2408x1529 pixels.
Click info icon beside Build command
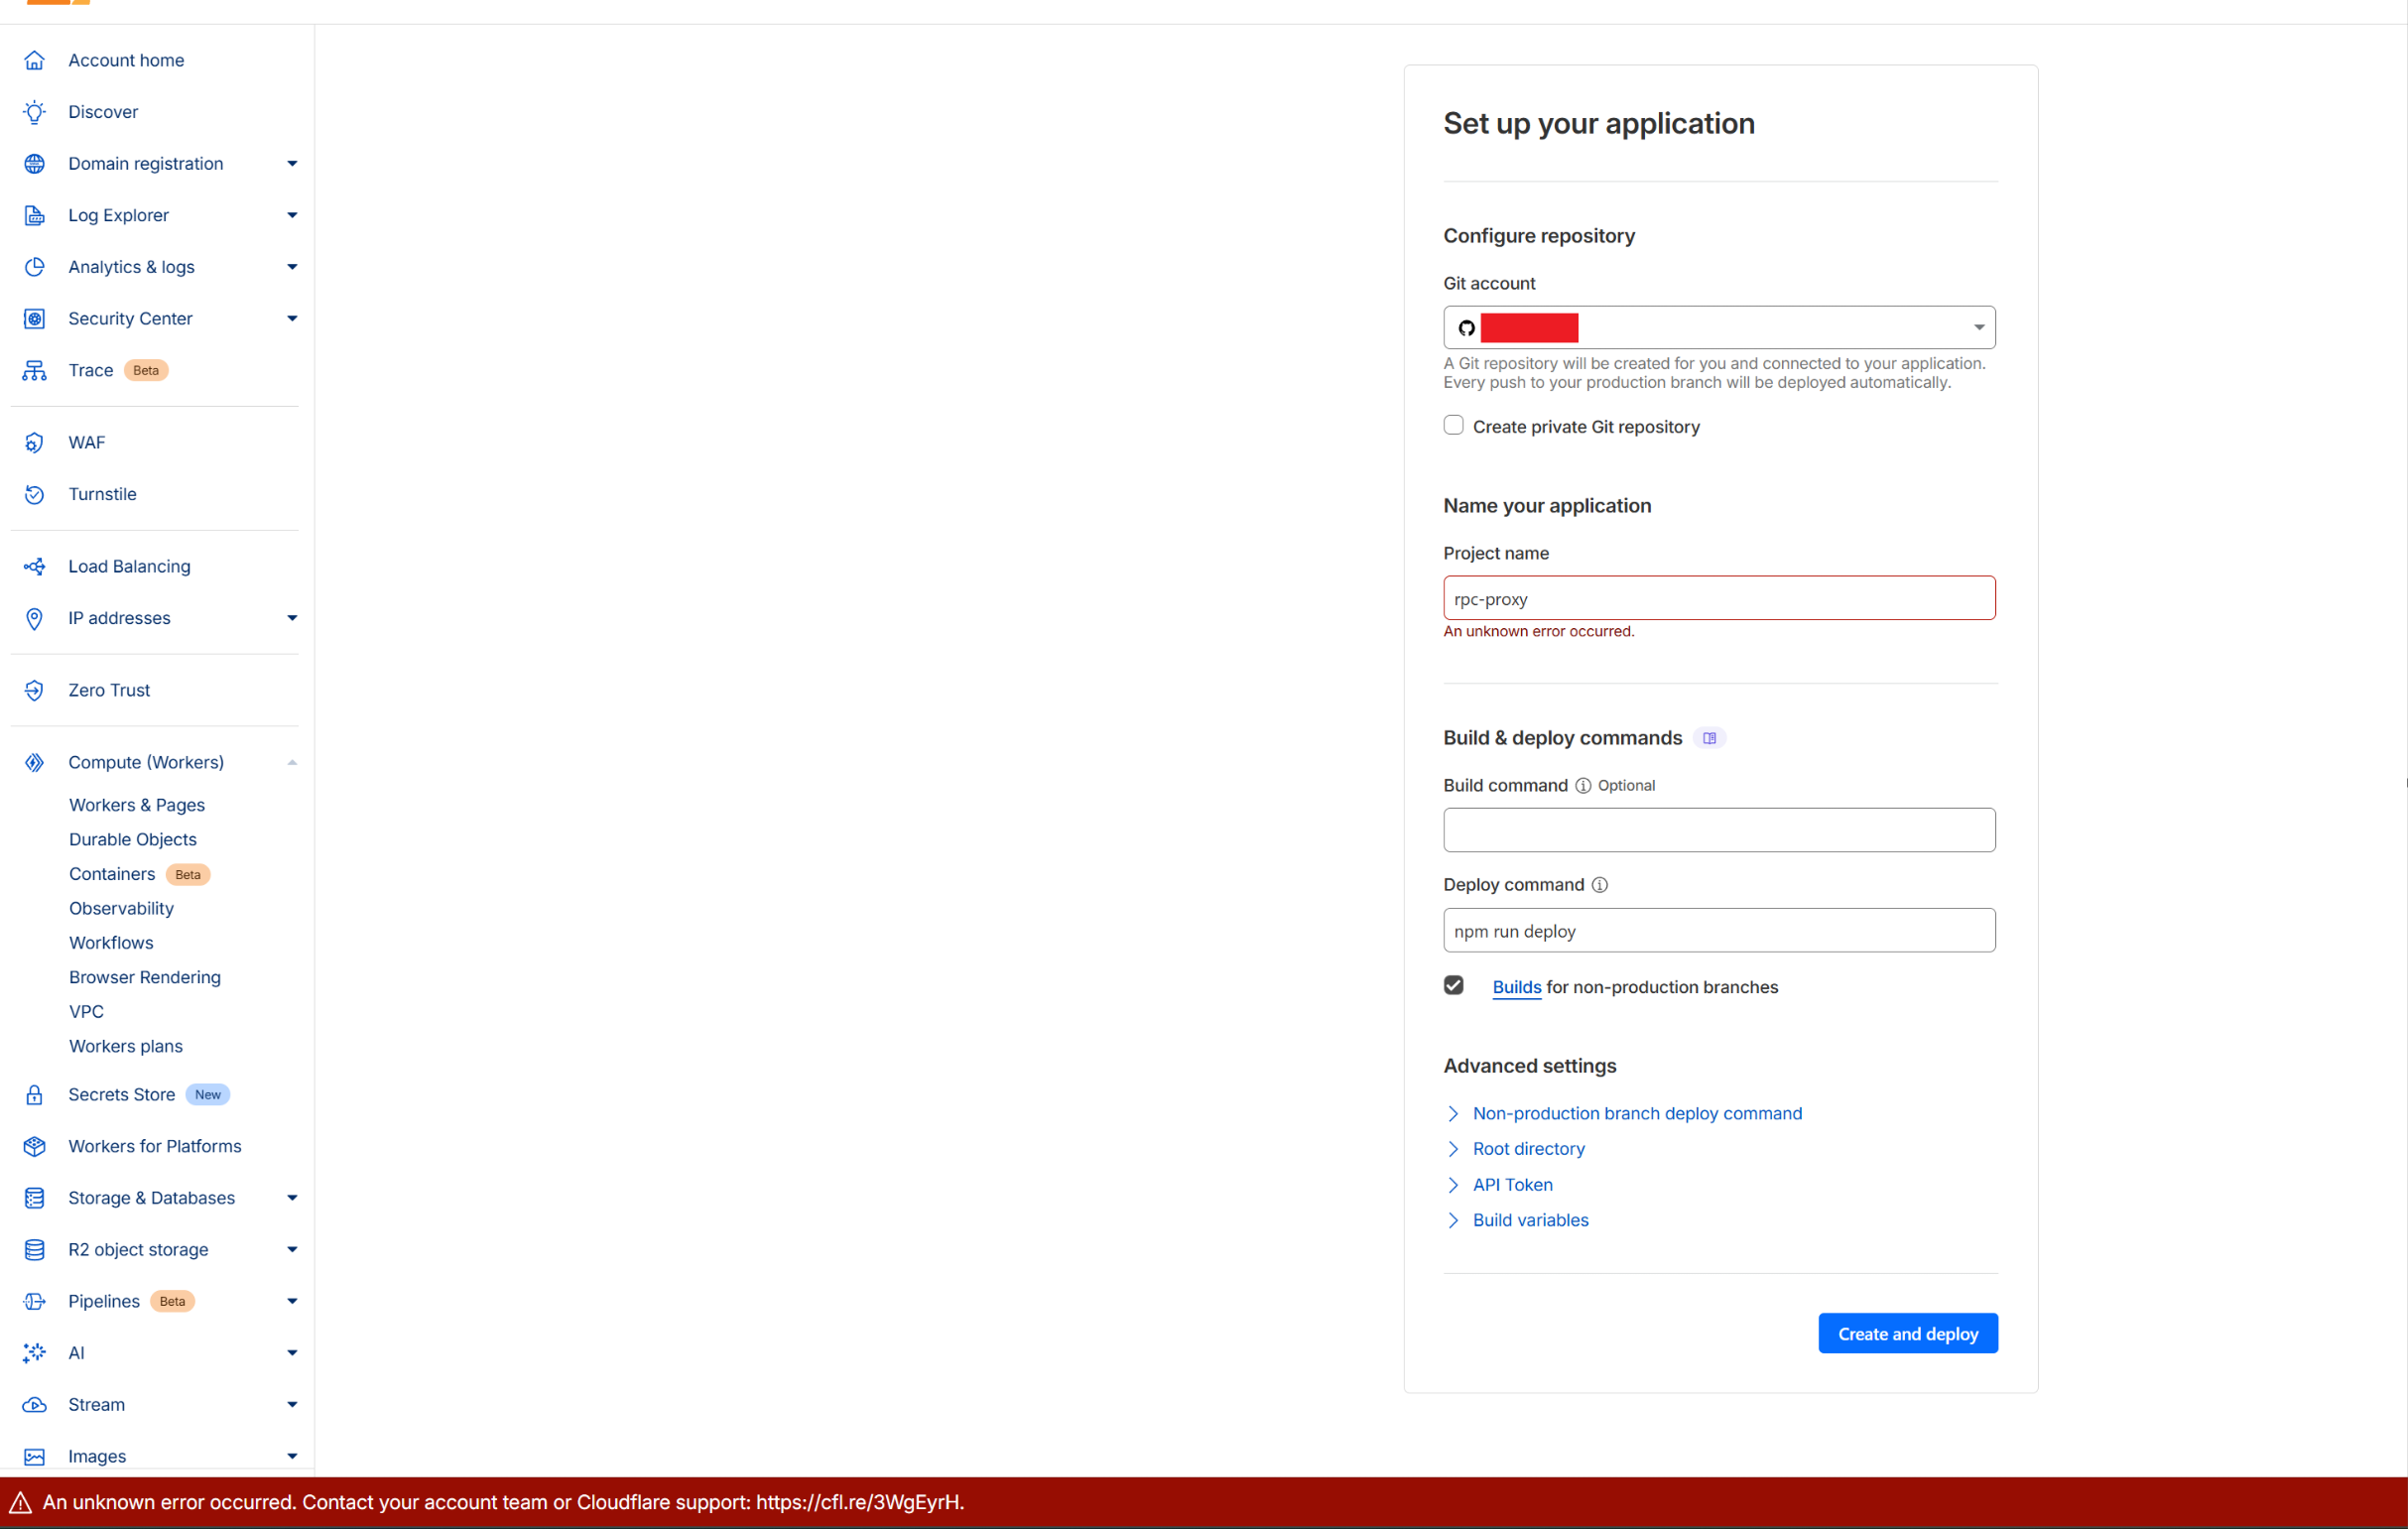[x=1583, y=786]
